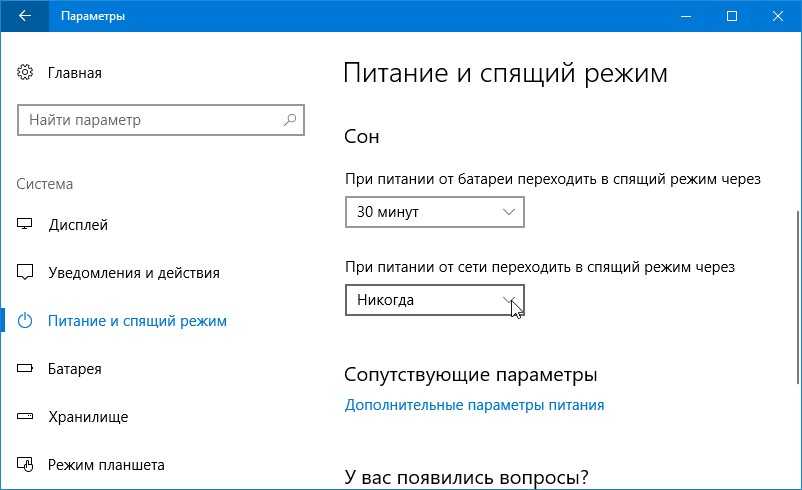This screenshot has width=802, height=490.
Task: Click the monitor icon beside Дисплей
Action: coord(25,224)
